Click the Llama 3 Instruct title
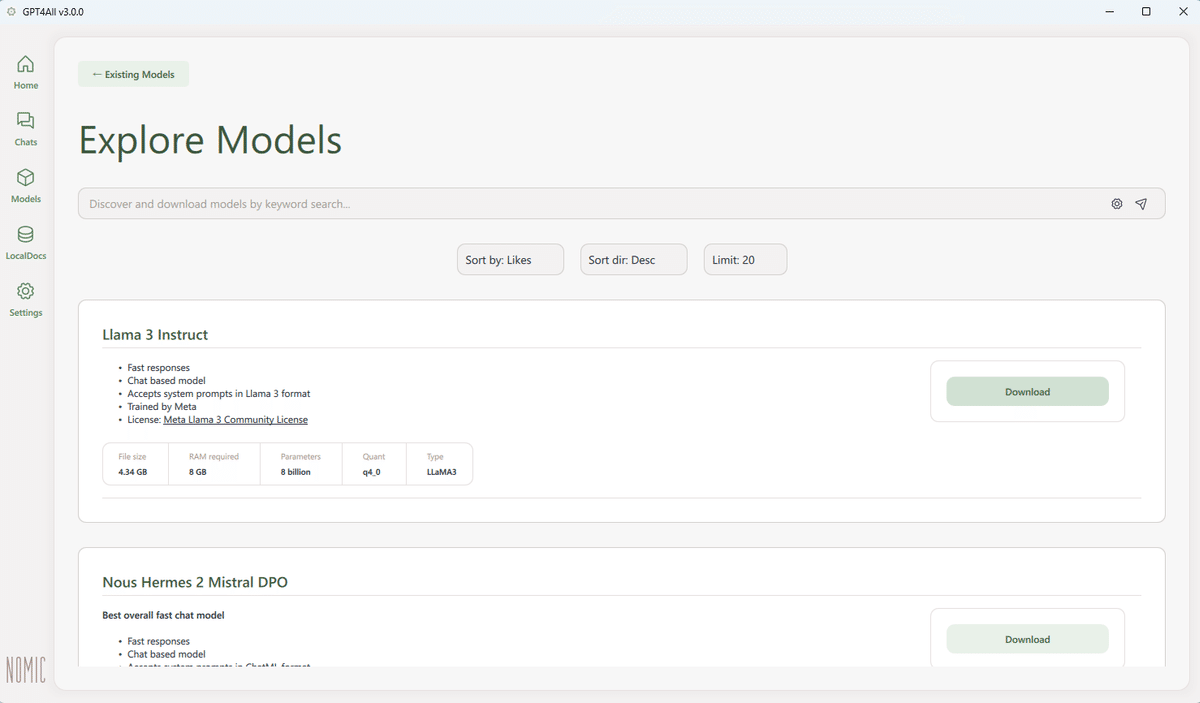 pyautogui.click(x=155, y=334)
